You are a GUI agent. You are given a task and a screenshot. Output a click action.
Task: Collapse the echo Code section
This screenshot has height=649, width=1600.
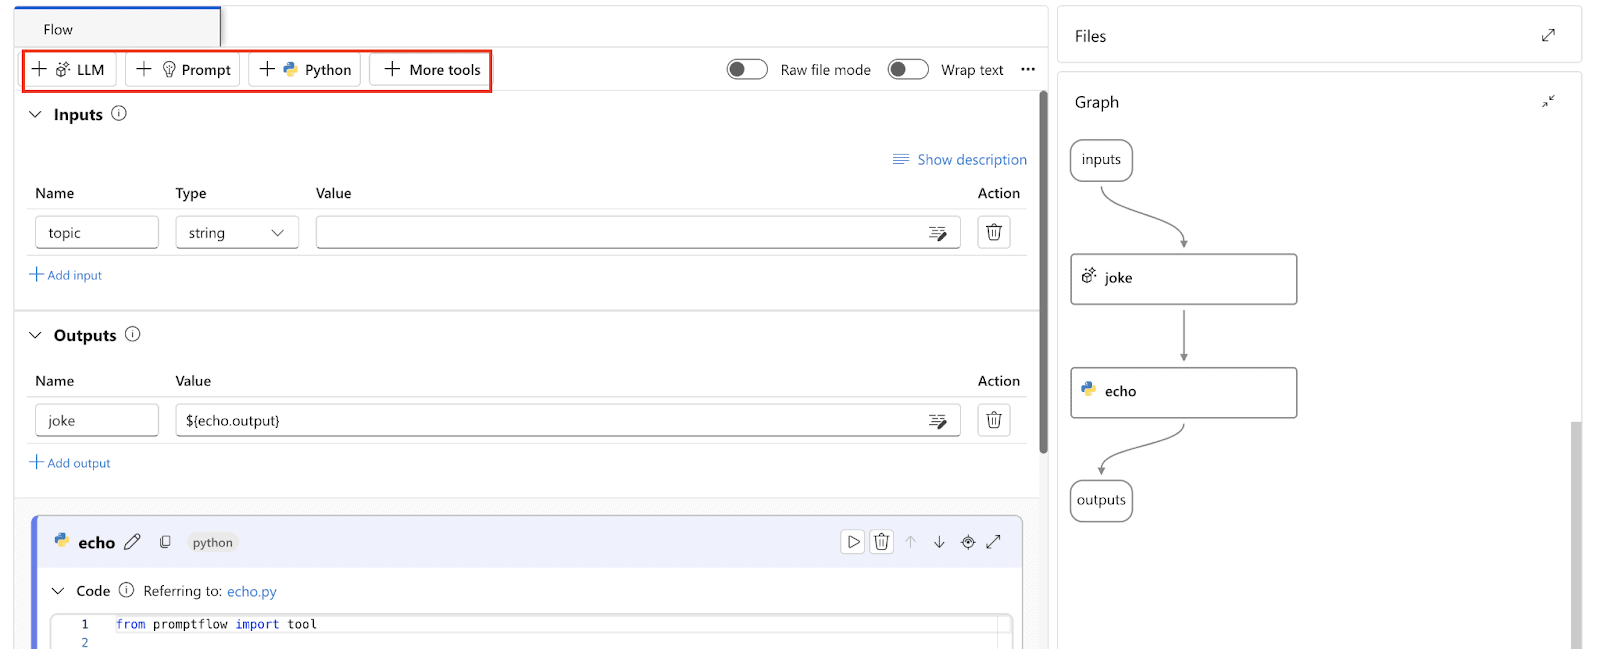pos(58,591)
